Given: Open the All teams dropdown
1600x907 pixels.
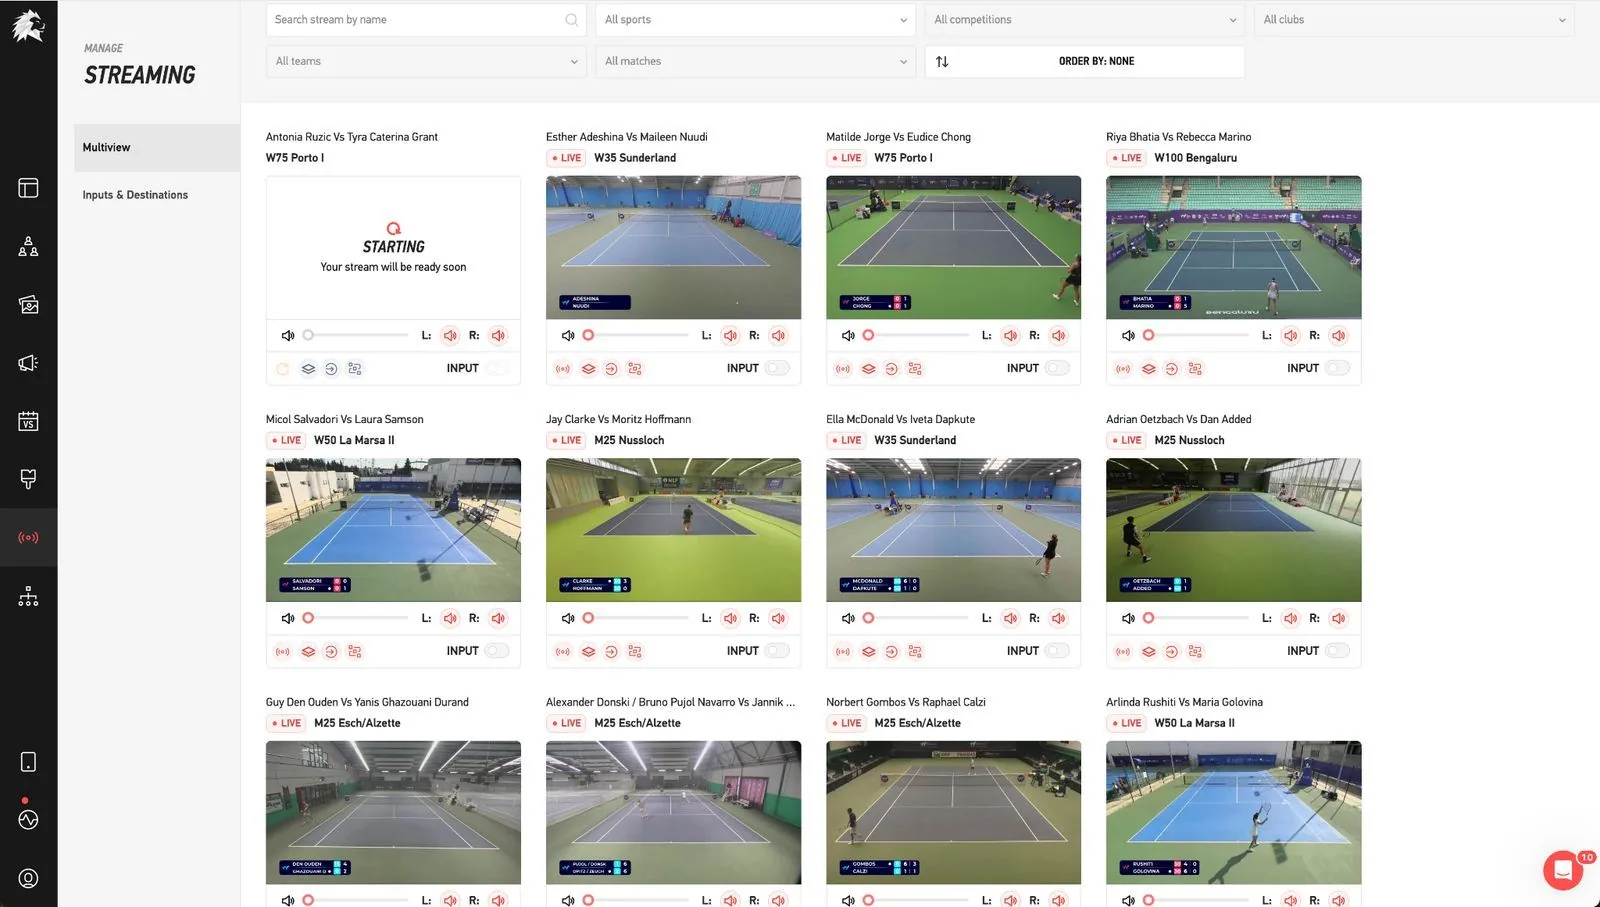Looking at the screenshot, I should coord(426,61).
